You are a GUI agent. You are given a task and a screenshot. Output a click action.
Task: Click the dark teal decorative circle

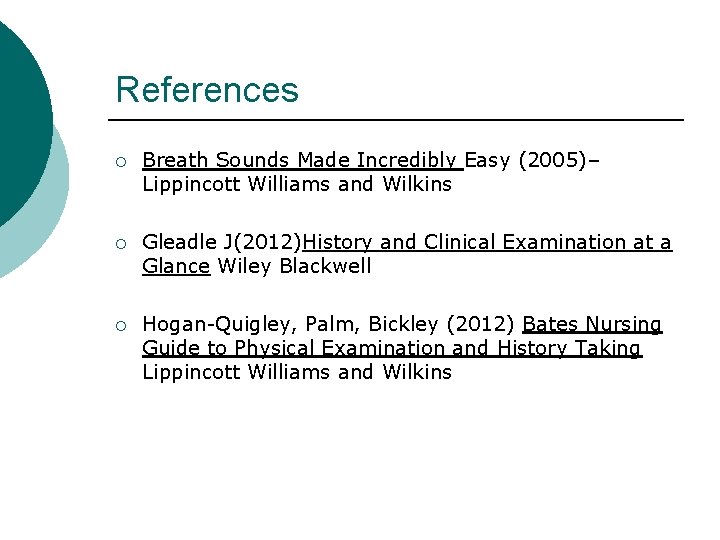click(x=20, y=110)
